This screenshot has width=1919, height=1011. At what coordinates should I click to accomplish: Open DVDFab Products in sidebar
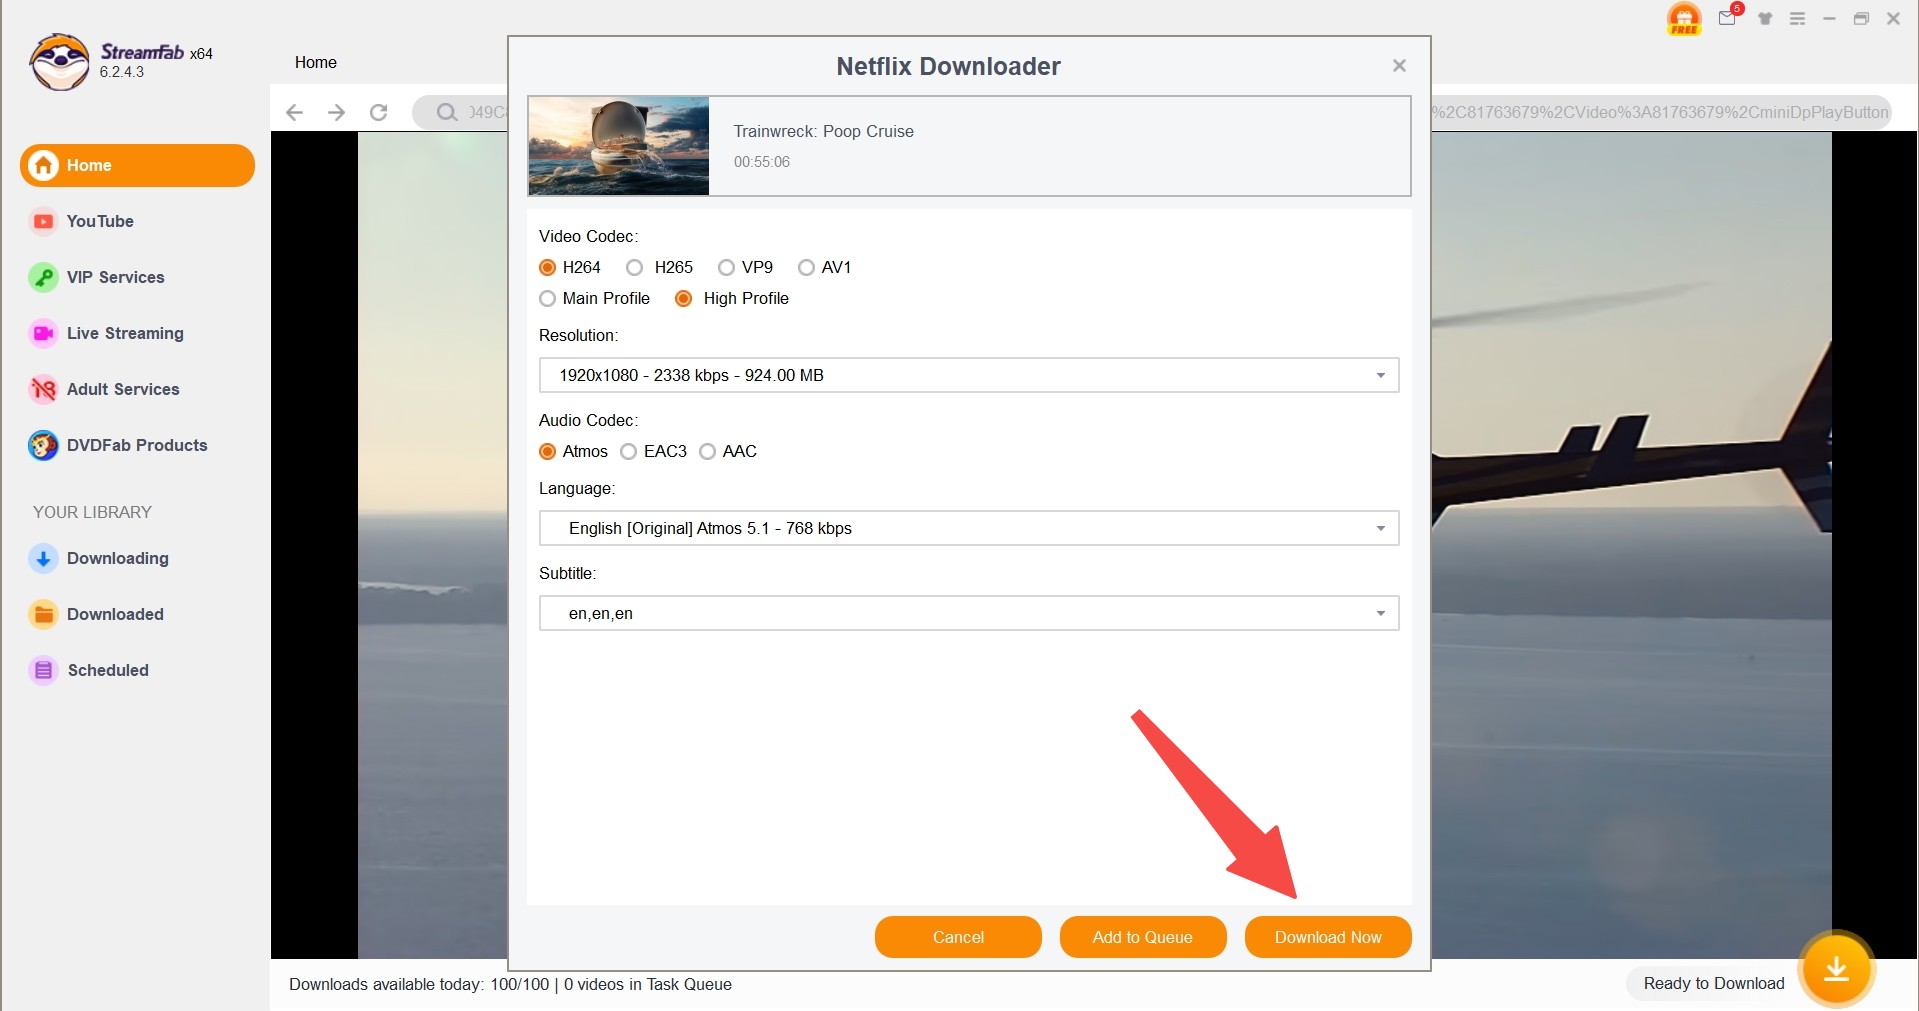pos(137,445)
